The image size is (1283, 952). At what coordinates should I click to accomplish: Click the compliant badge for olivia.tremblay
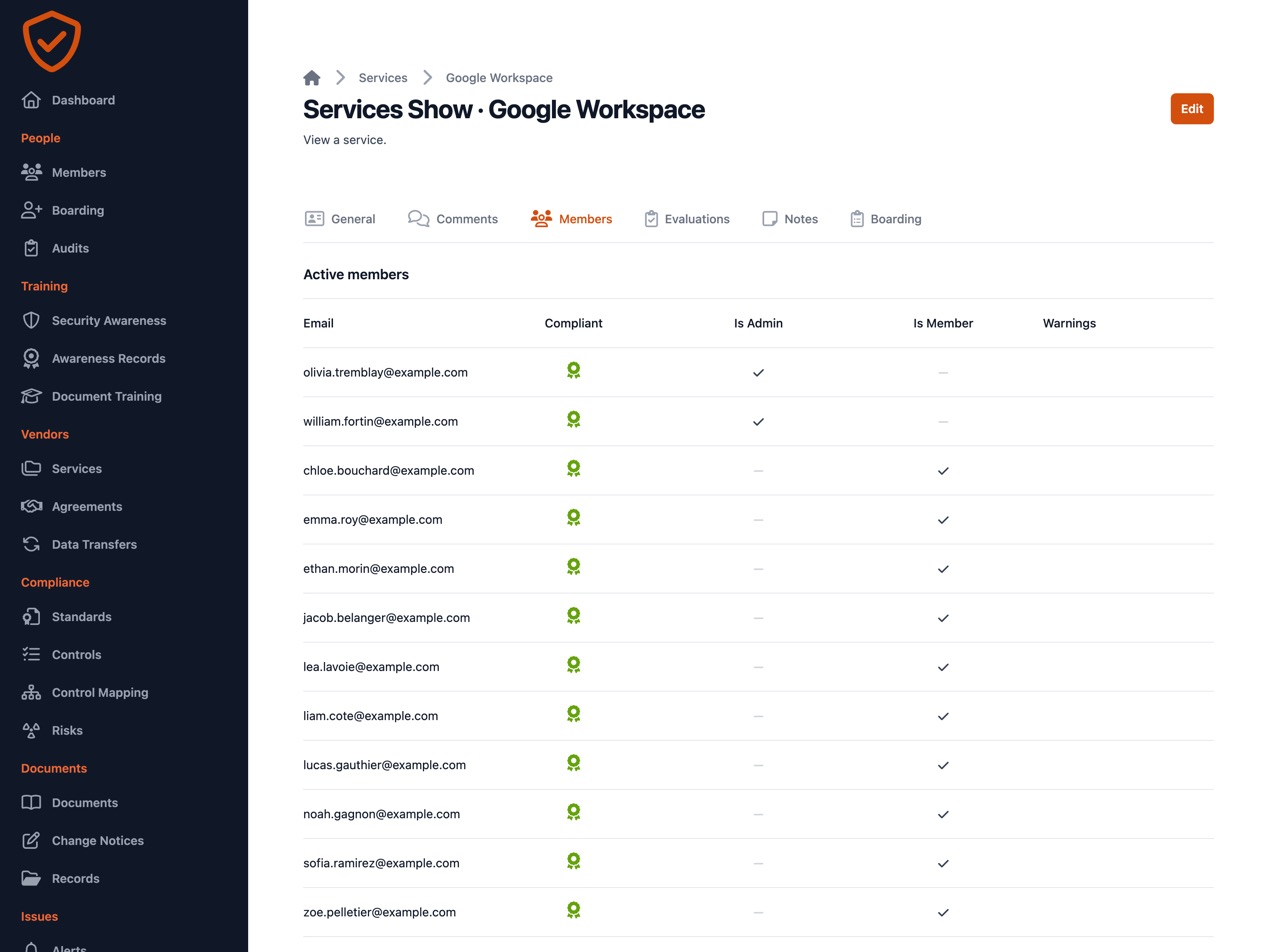tap(574, 371)
